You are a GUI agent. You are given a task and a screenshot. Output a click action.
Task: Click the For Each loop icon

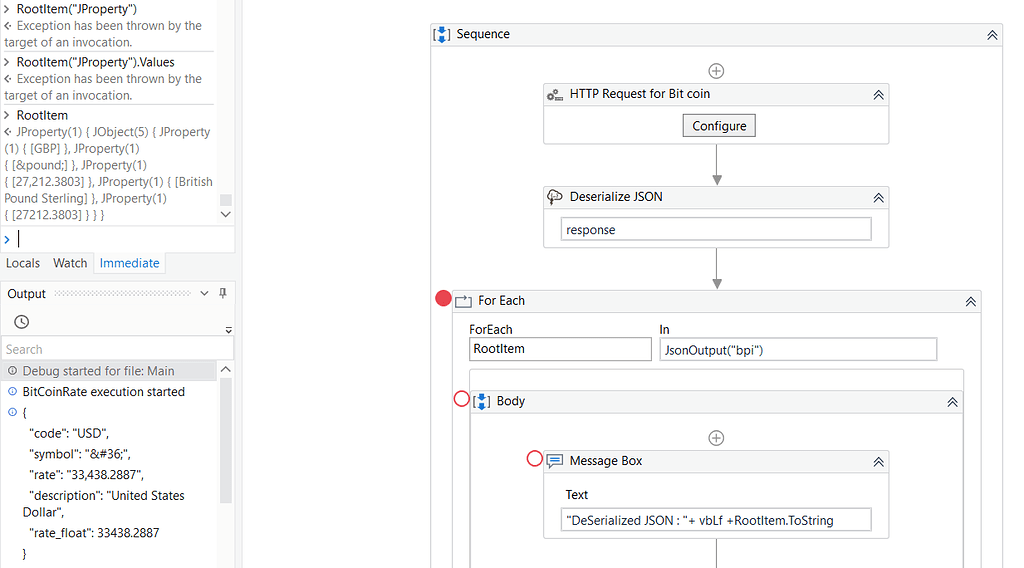463,301
